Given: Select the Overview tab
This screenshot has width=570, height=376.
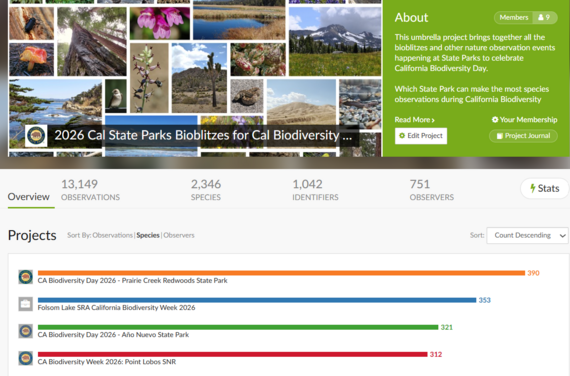Looking at the screenshot, I should pyautogui.click(x=28, y=197).
